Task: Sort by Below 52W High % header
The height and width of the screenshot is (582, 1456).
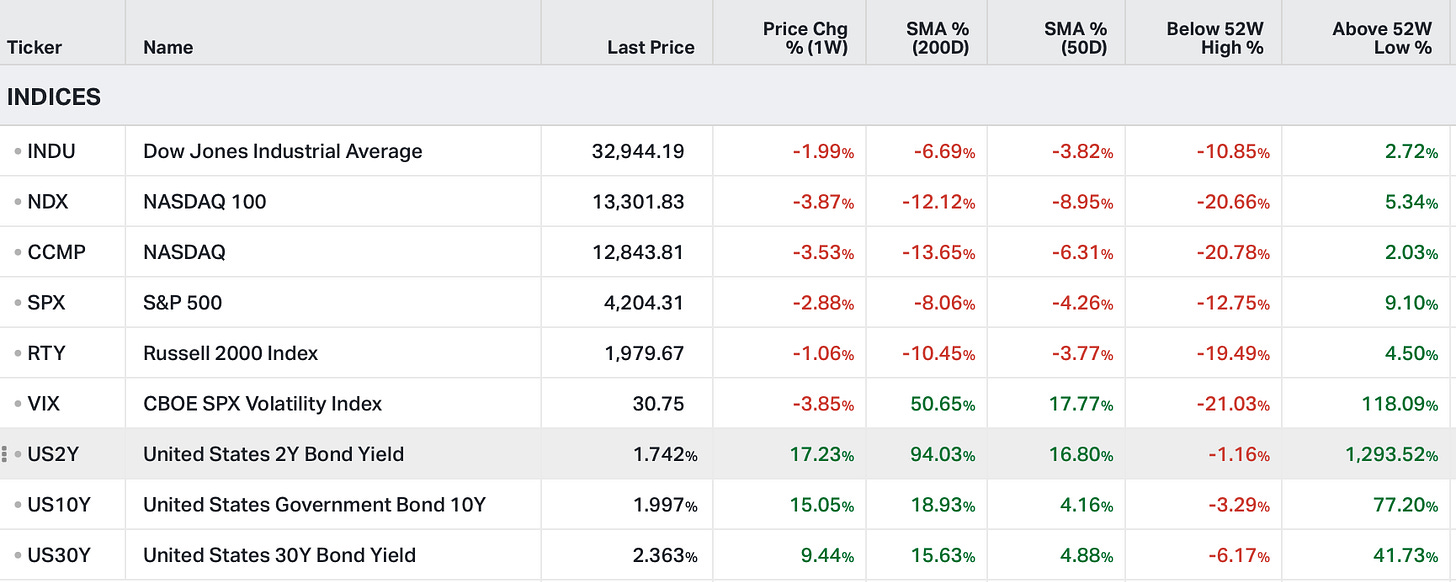Action: (1215, 38)
